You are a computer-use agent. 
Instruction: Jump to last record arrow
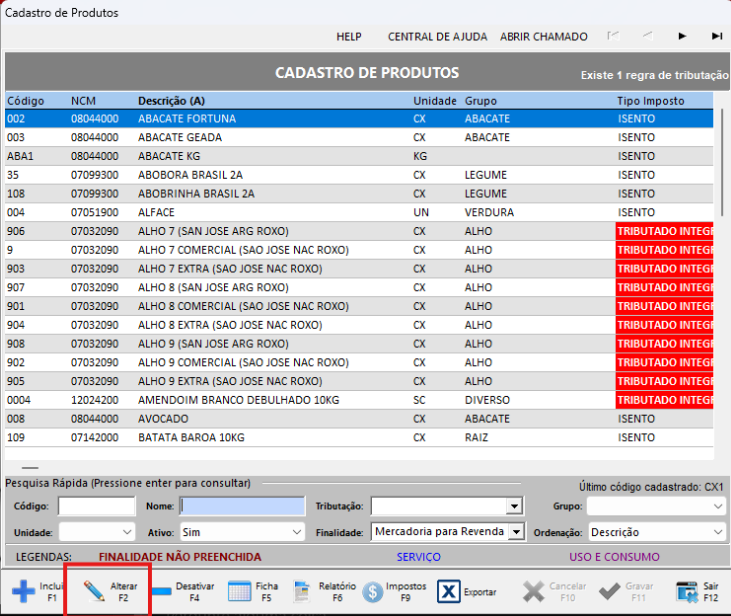[716, 36]
